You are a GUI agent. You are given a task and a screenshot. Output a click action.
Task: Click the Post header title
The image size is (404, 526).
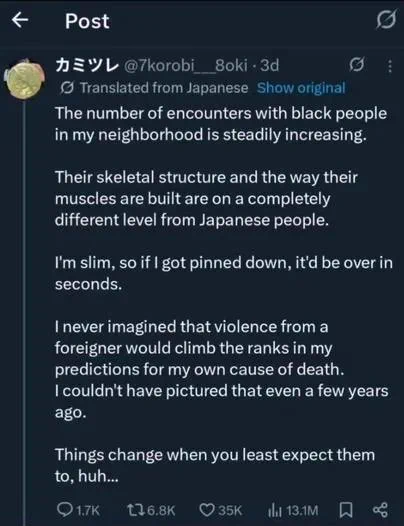coord(87,21)
